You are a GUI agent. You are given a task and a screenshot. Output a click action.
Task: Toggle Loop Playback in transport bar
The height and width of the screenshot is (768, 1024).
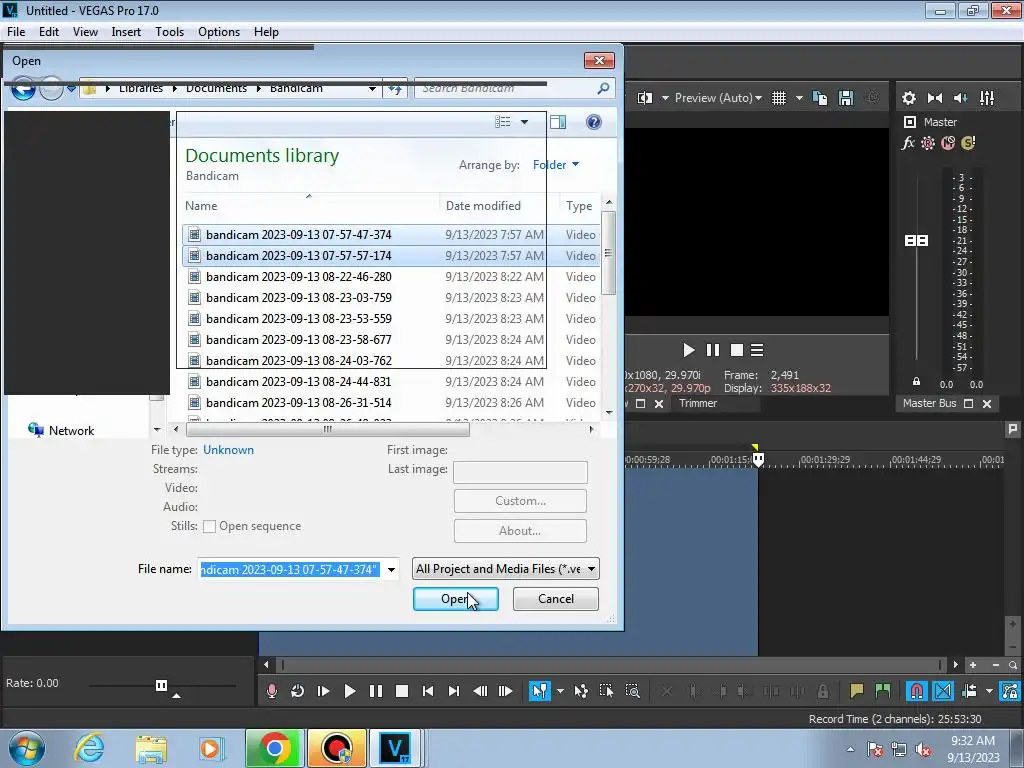pyautogui.click(x=297, y=691)
